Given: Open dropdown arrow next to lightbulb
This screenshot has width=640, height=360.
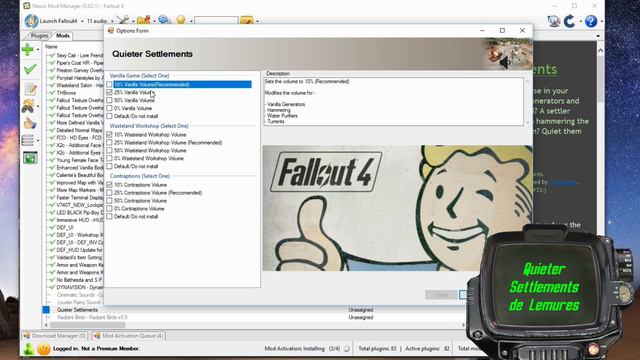Looking at the screenshot, I should [x=191, y=21].
